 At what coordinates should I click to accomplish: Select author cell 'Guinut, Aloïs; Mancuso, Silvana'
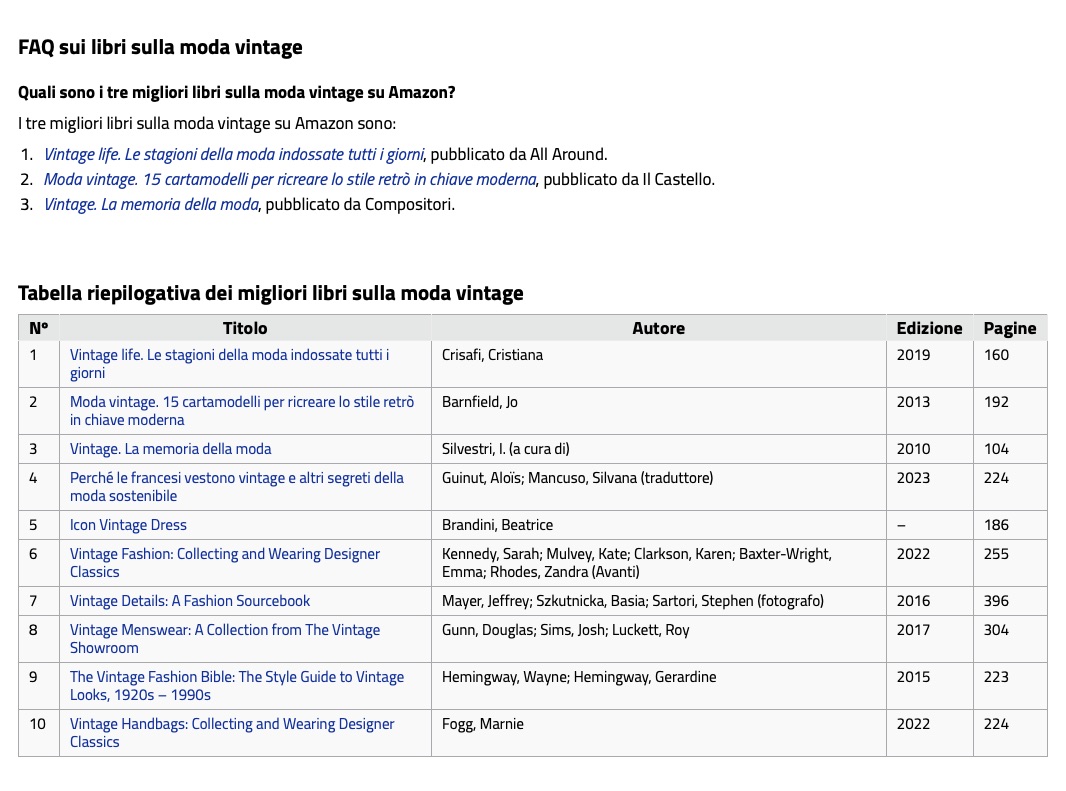(x=659, y=487)
